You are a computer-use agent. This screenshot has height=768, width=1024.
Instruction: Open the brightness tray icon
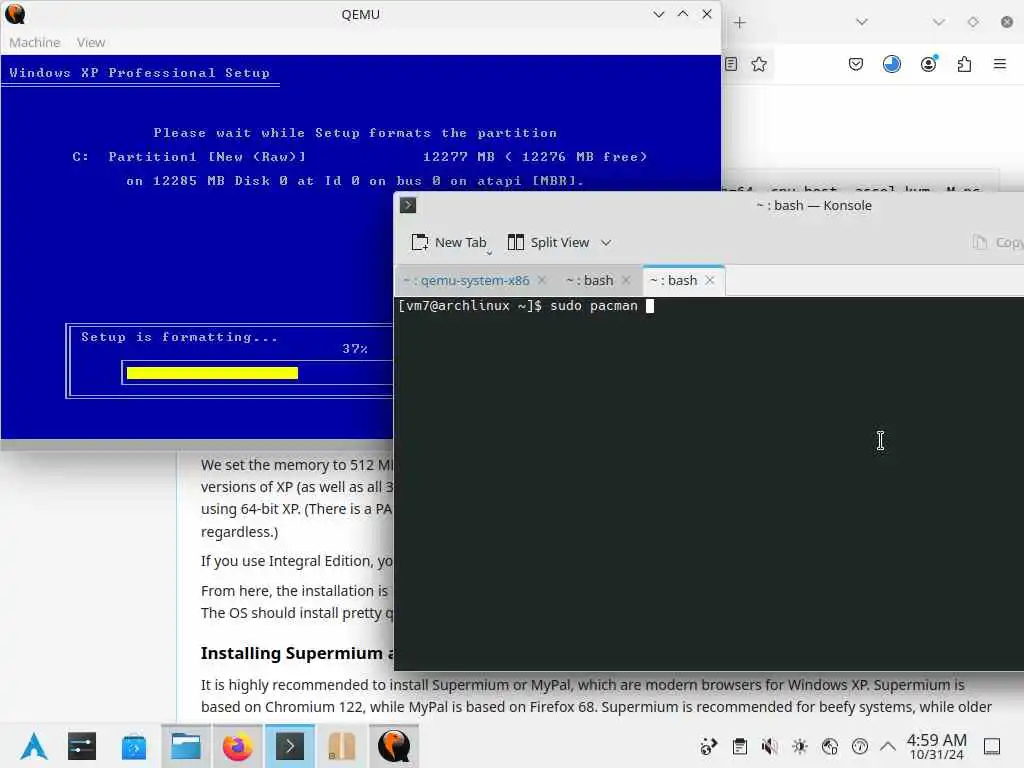click(x=799, y=746)
